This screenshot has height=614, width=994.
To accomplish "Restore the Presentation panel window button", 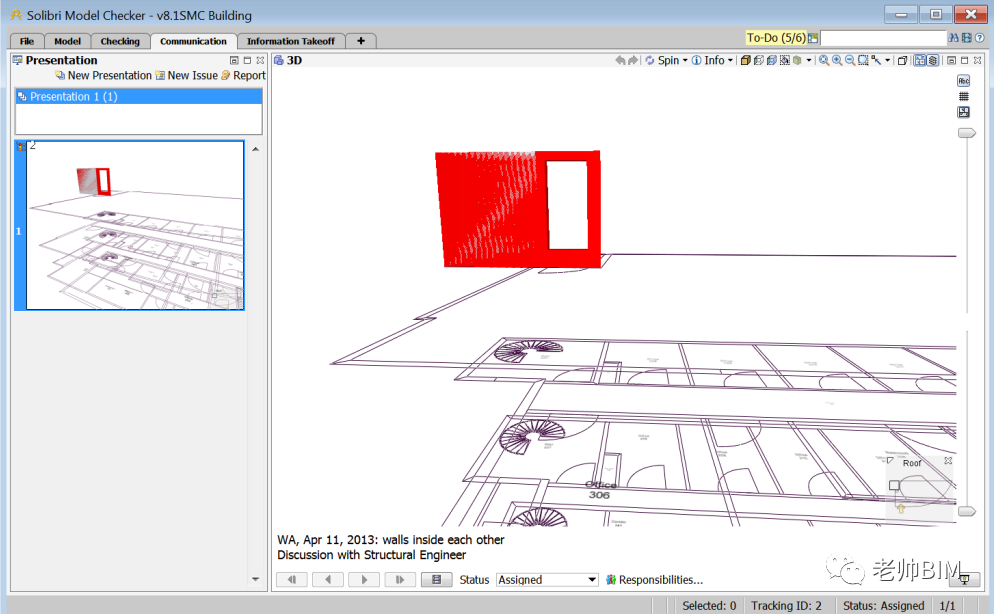I will [x=234, y=60].
